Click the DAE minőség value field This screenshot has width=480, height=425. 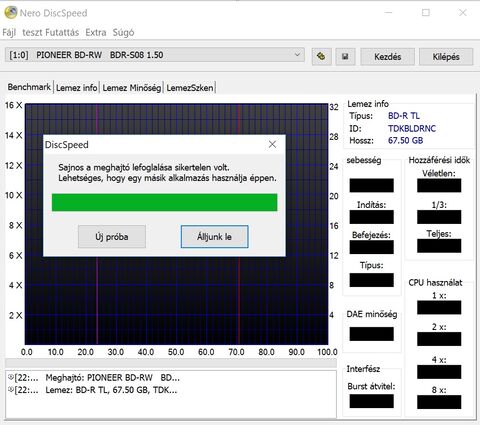[x=371, y=334]
